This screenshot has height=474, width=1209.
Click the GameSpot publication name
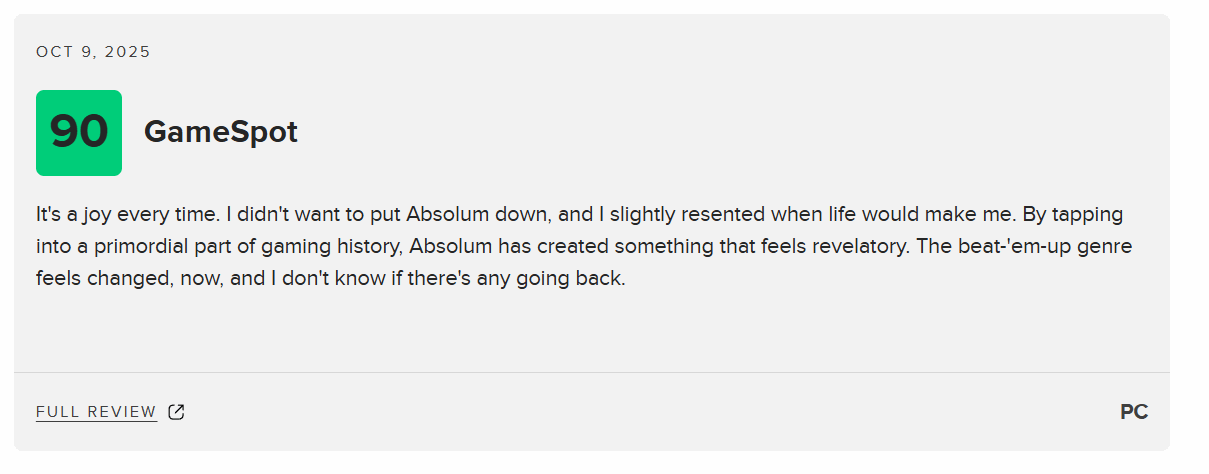click(x=221, y=132)
